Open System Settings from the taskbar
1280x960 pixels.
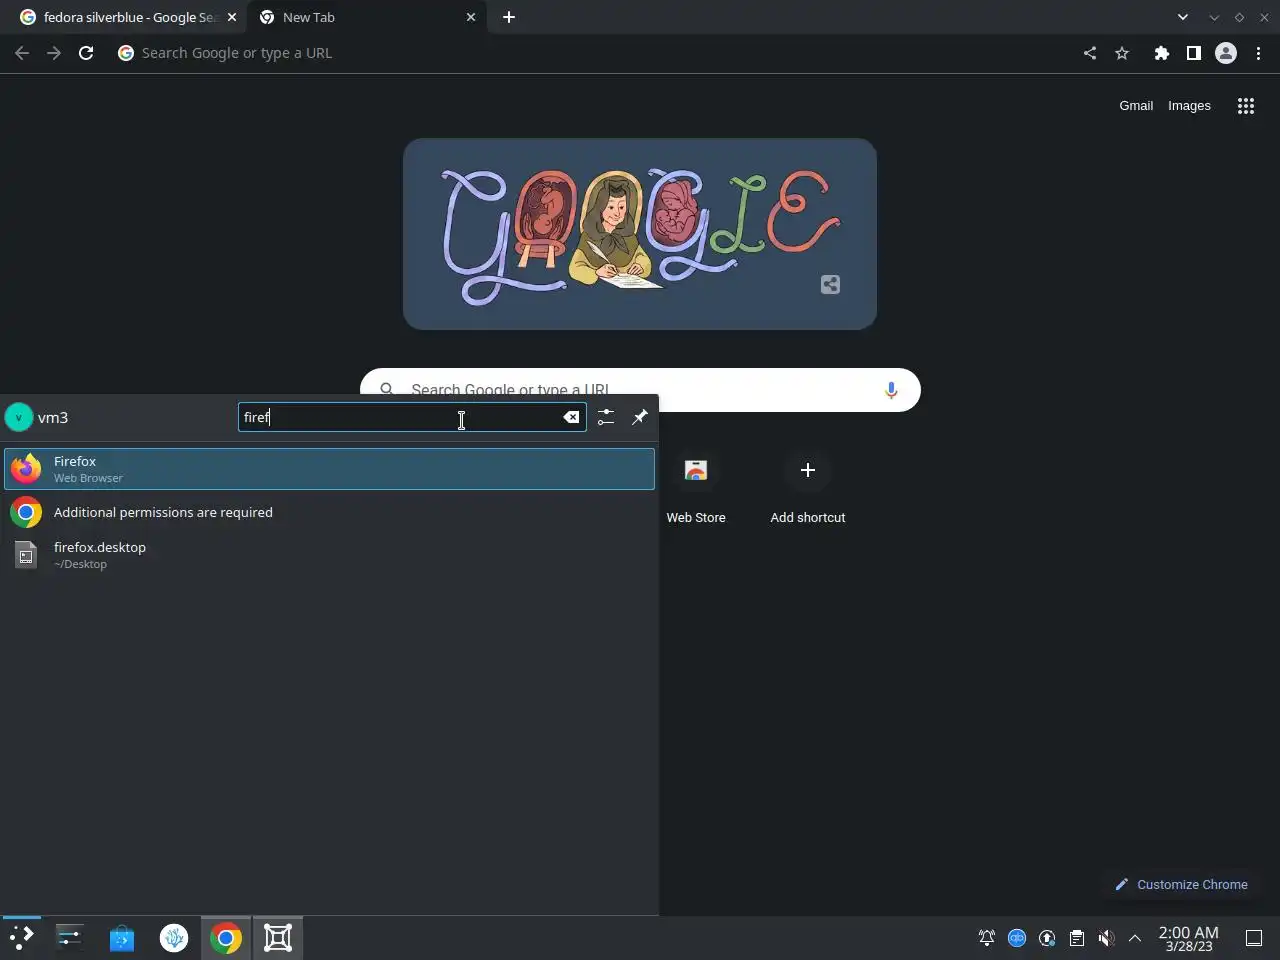point(69,937)
